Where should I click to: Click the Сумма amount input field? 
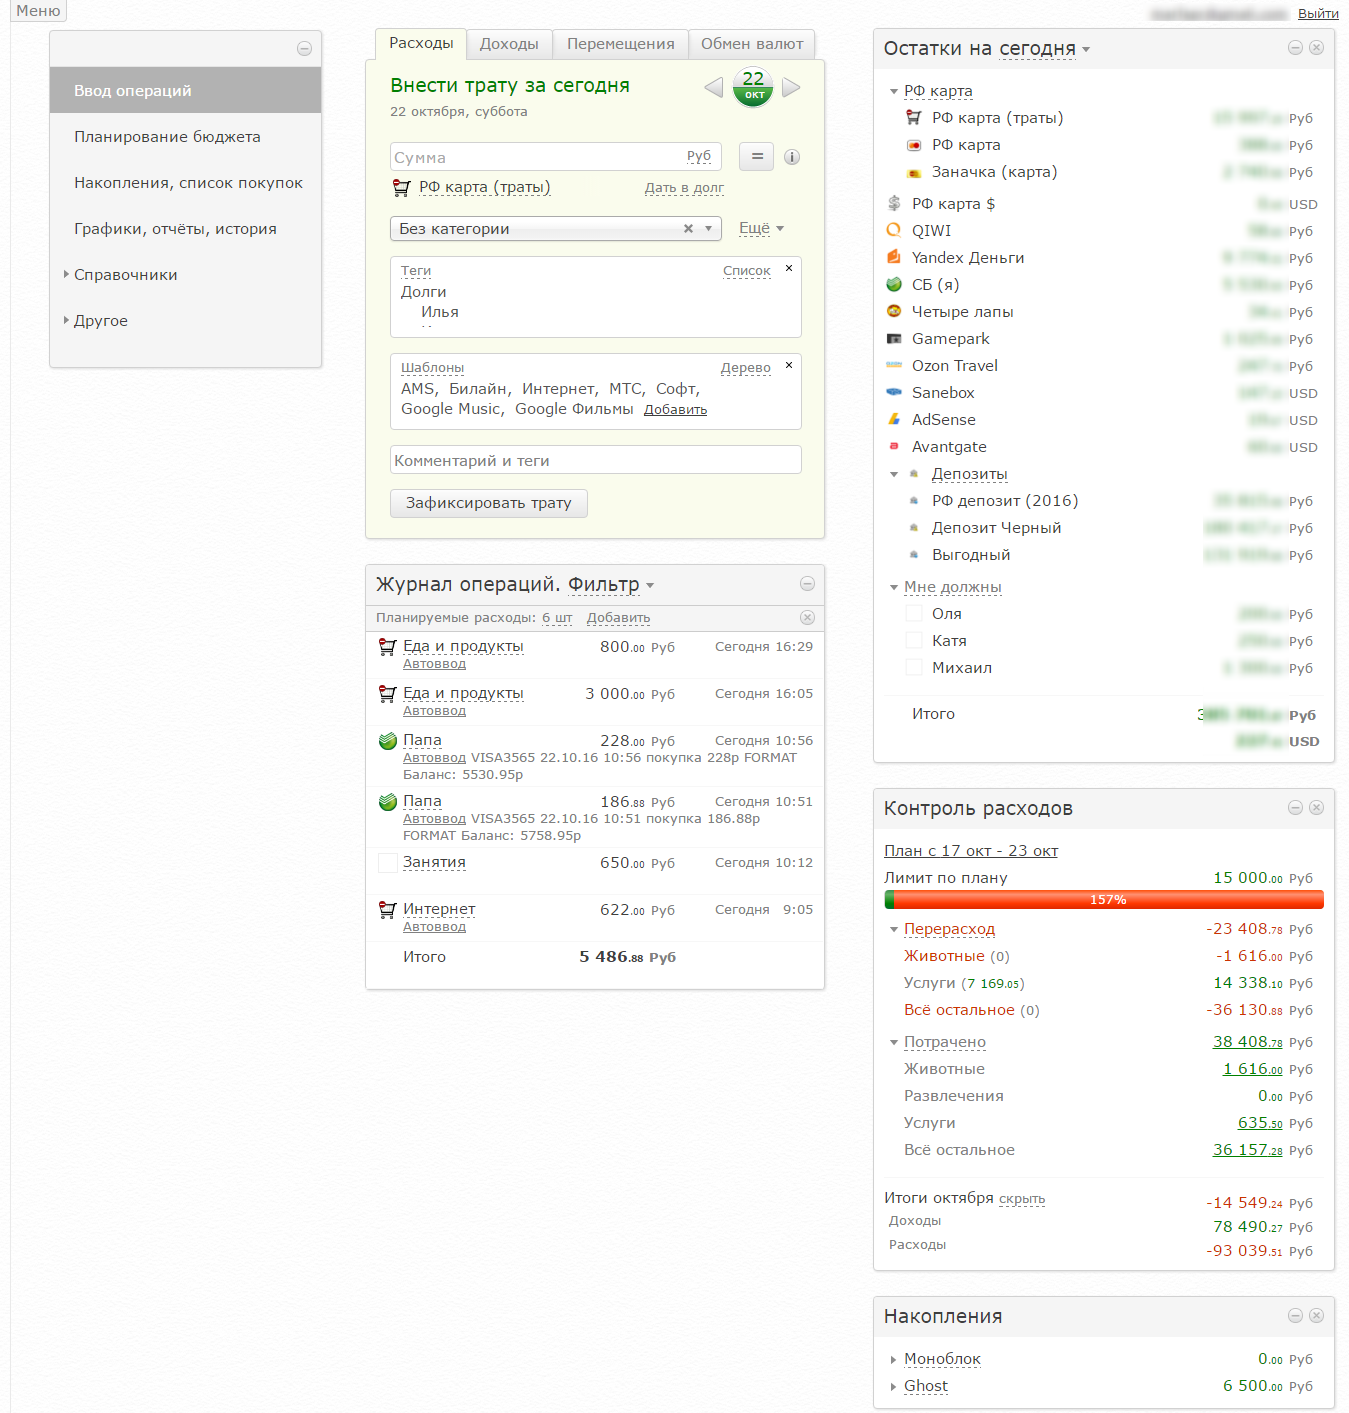[555, 157]
